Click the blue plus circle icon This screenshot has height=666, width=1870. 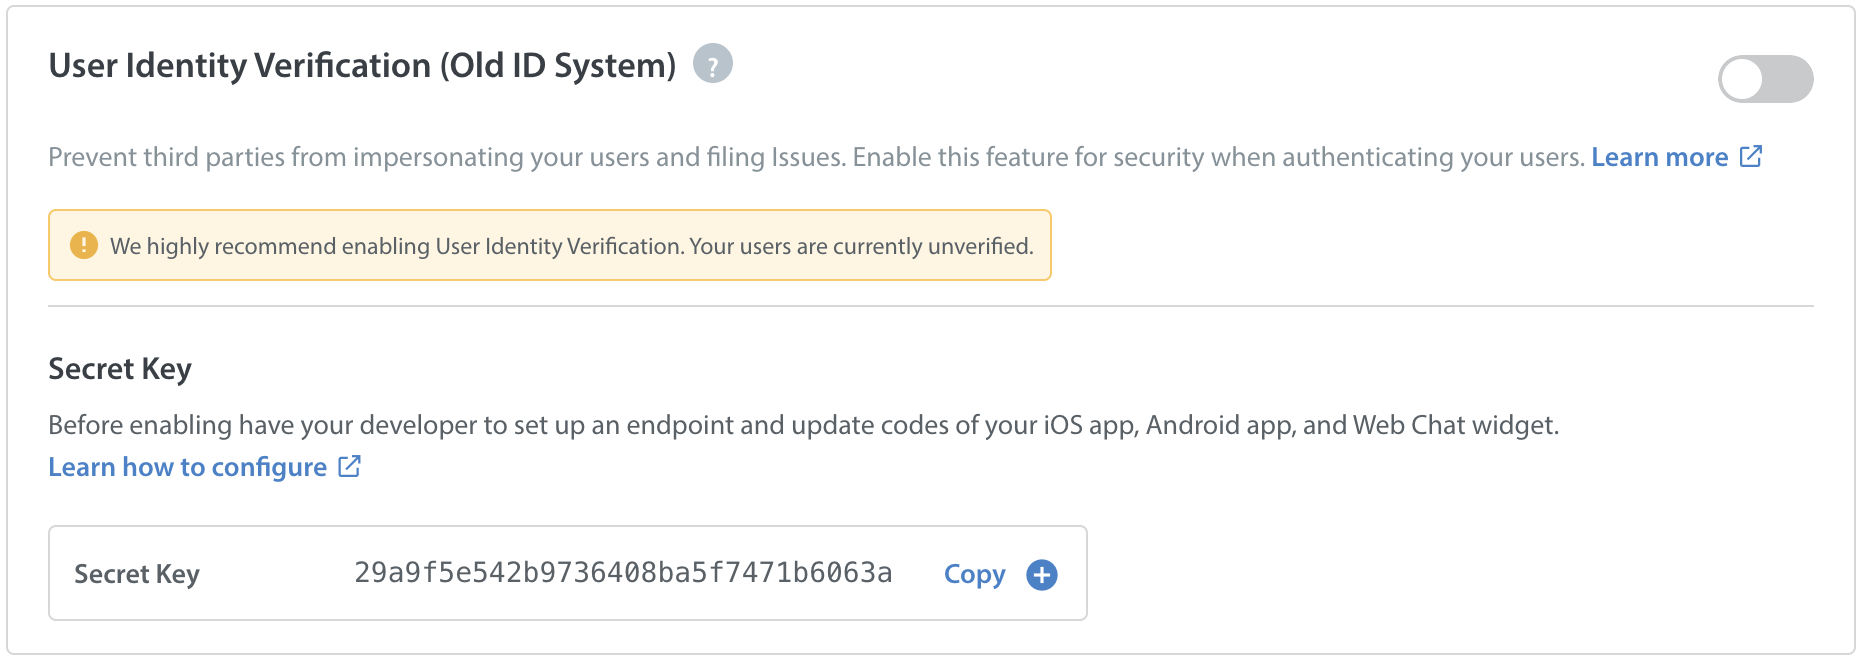coord(1042,575)
